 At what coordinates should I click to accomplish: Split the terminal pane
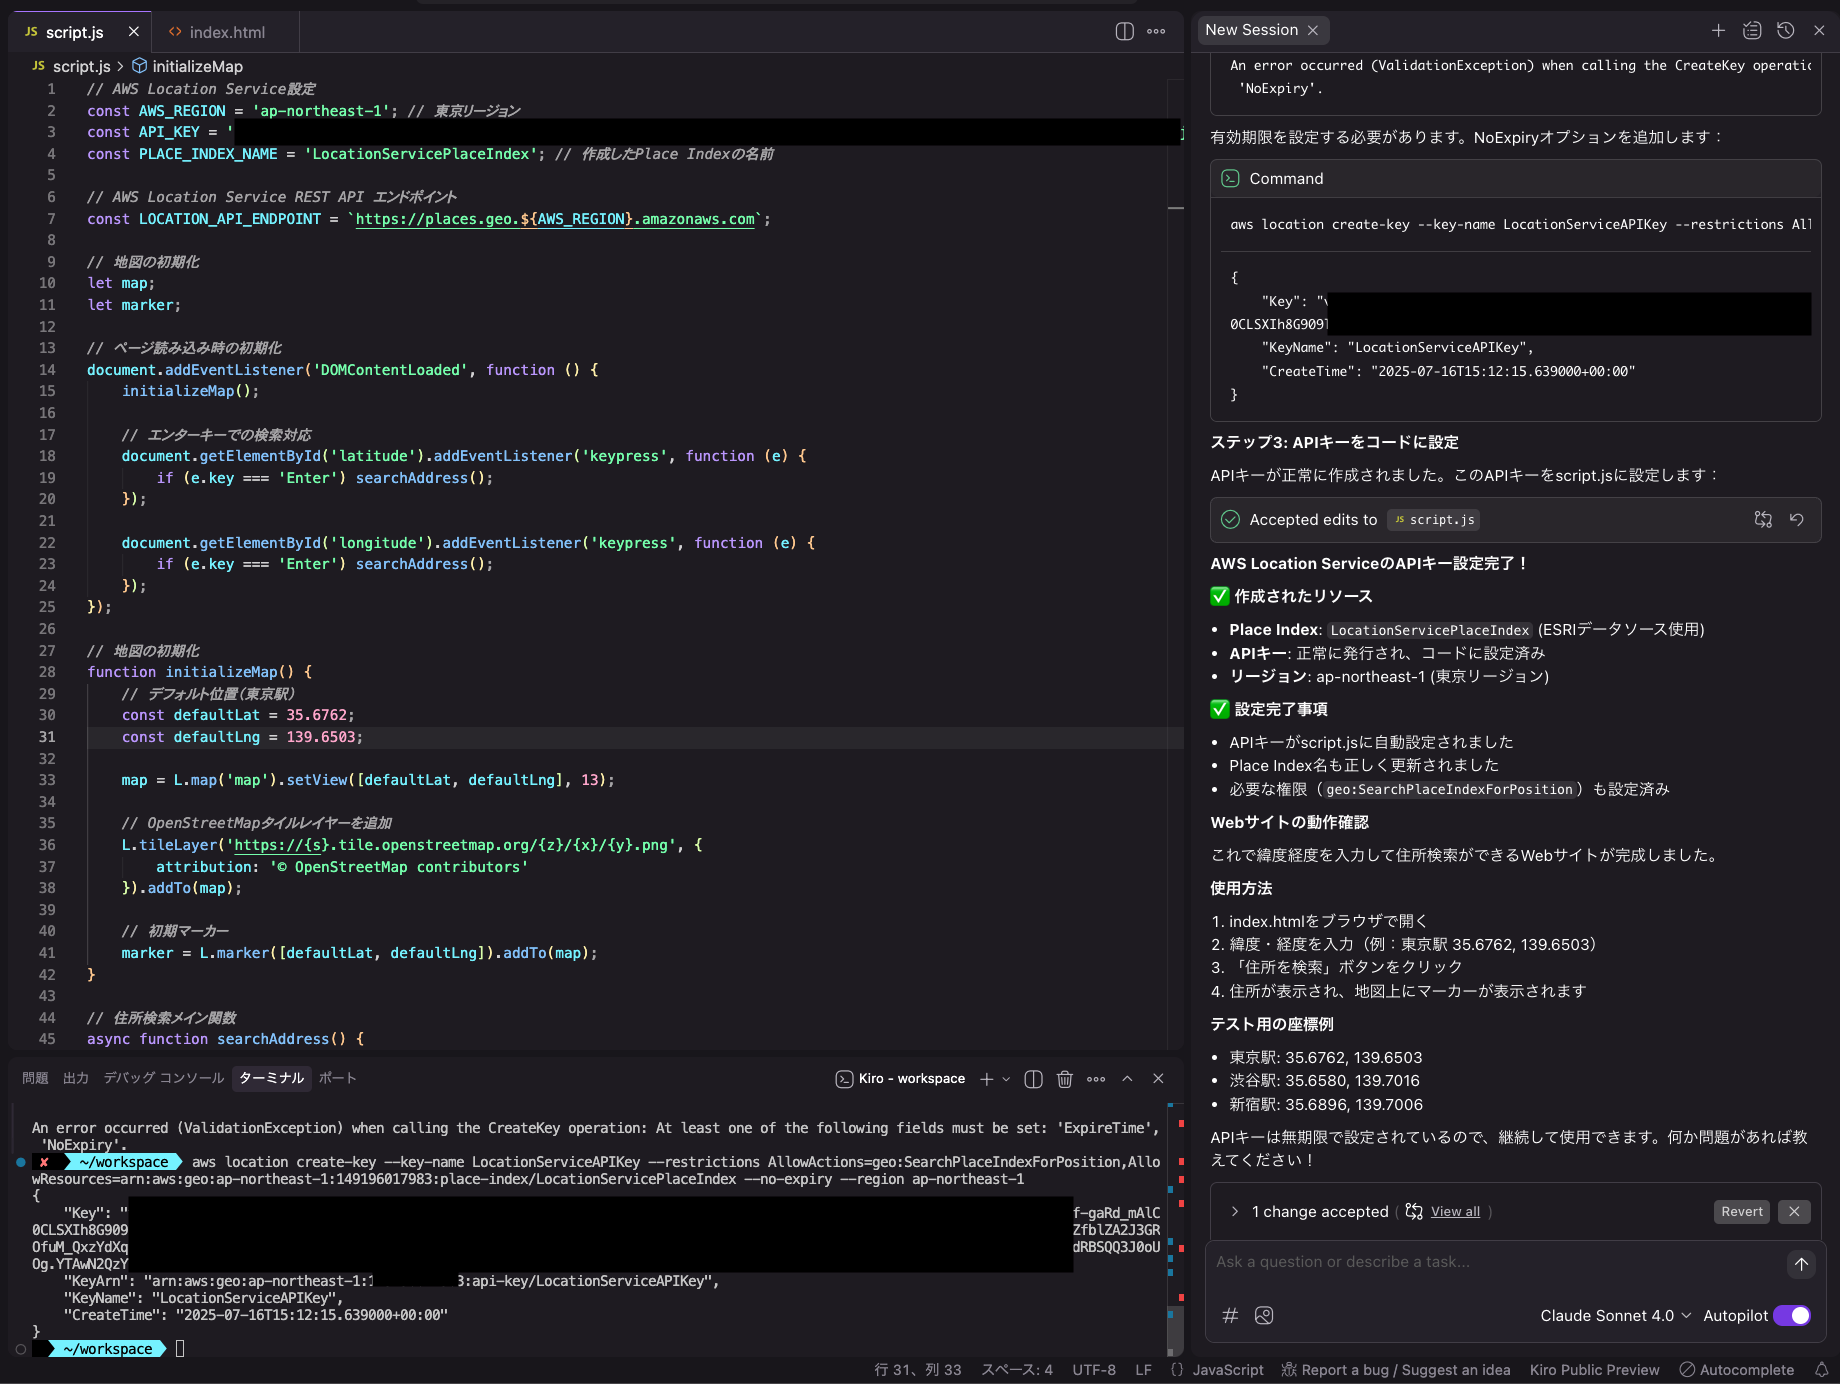(x=1034, y=1079)
